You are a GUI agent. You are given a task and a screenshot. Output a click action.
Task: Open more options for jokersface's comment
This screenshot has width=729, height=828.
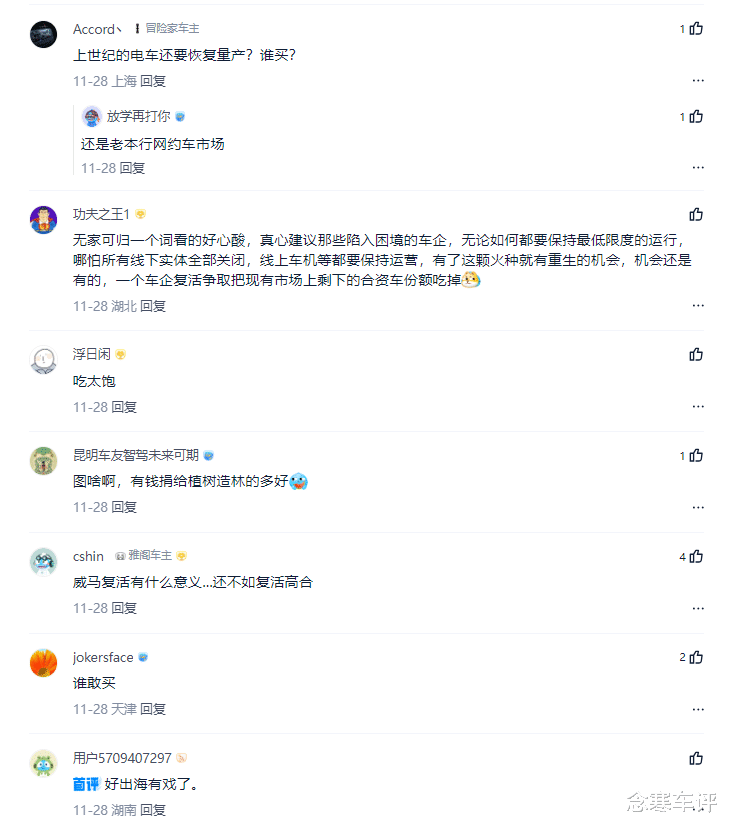point(698,709)
